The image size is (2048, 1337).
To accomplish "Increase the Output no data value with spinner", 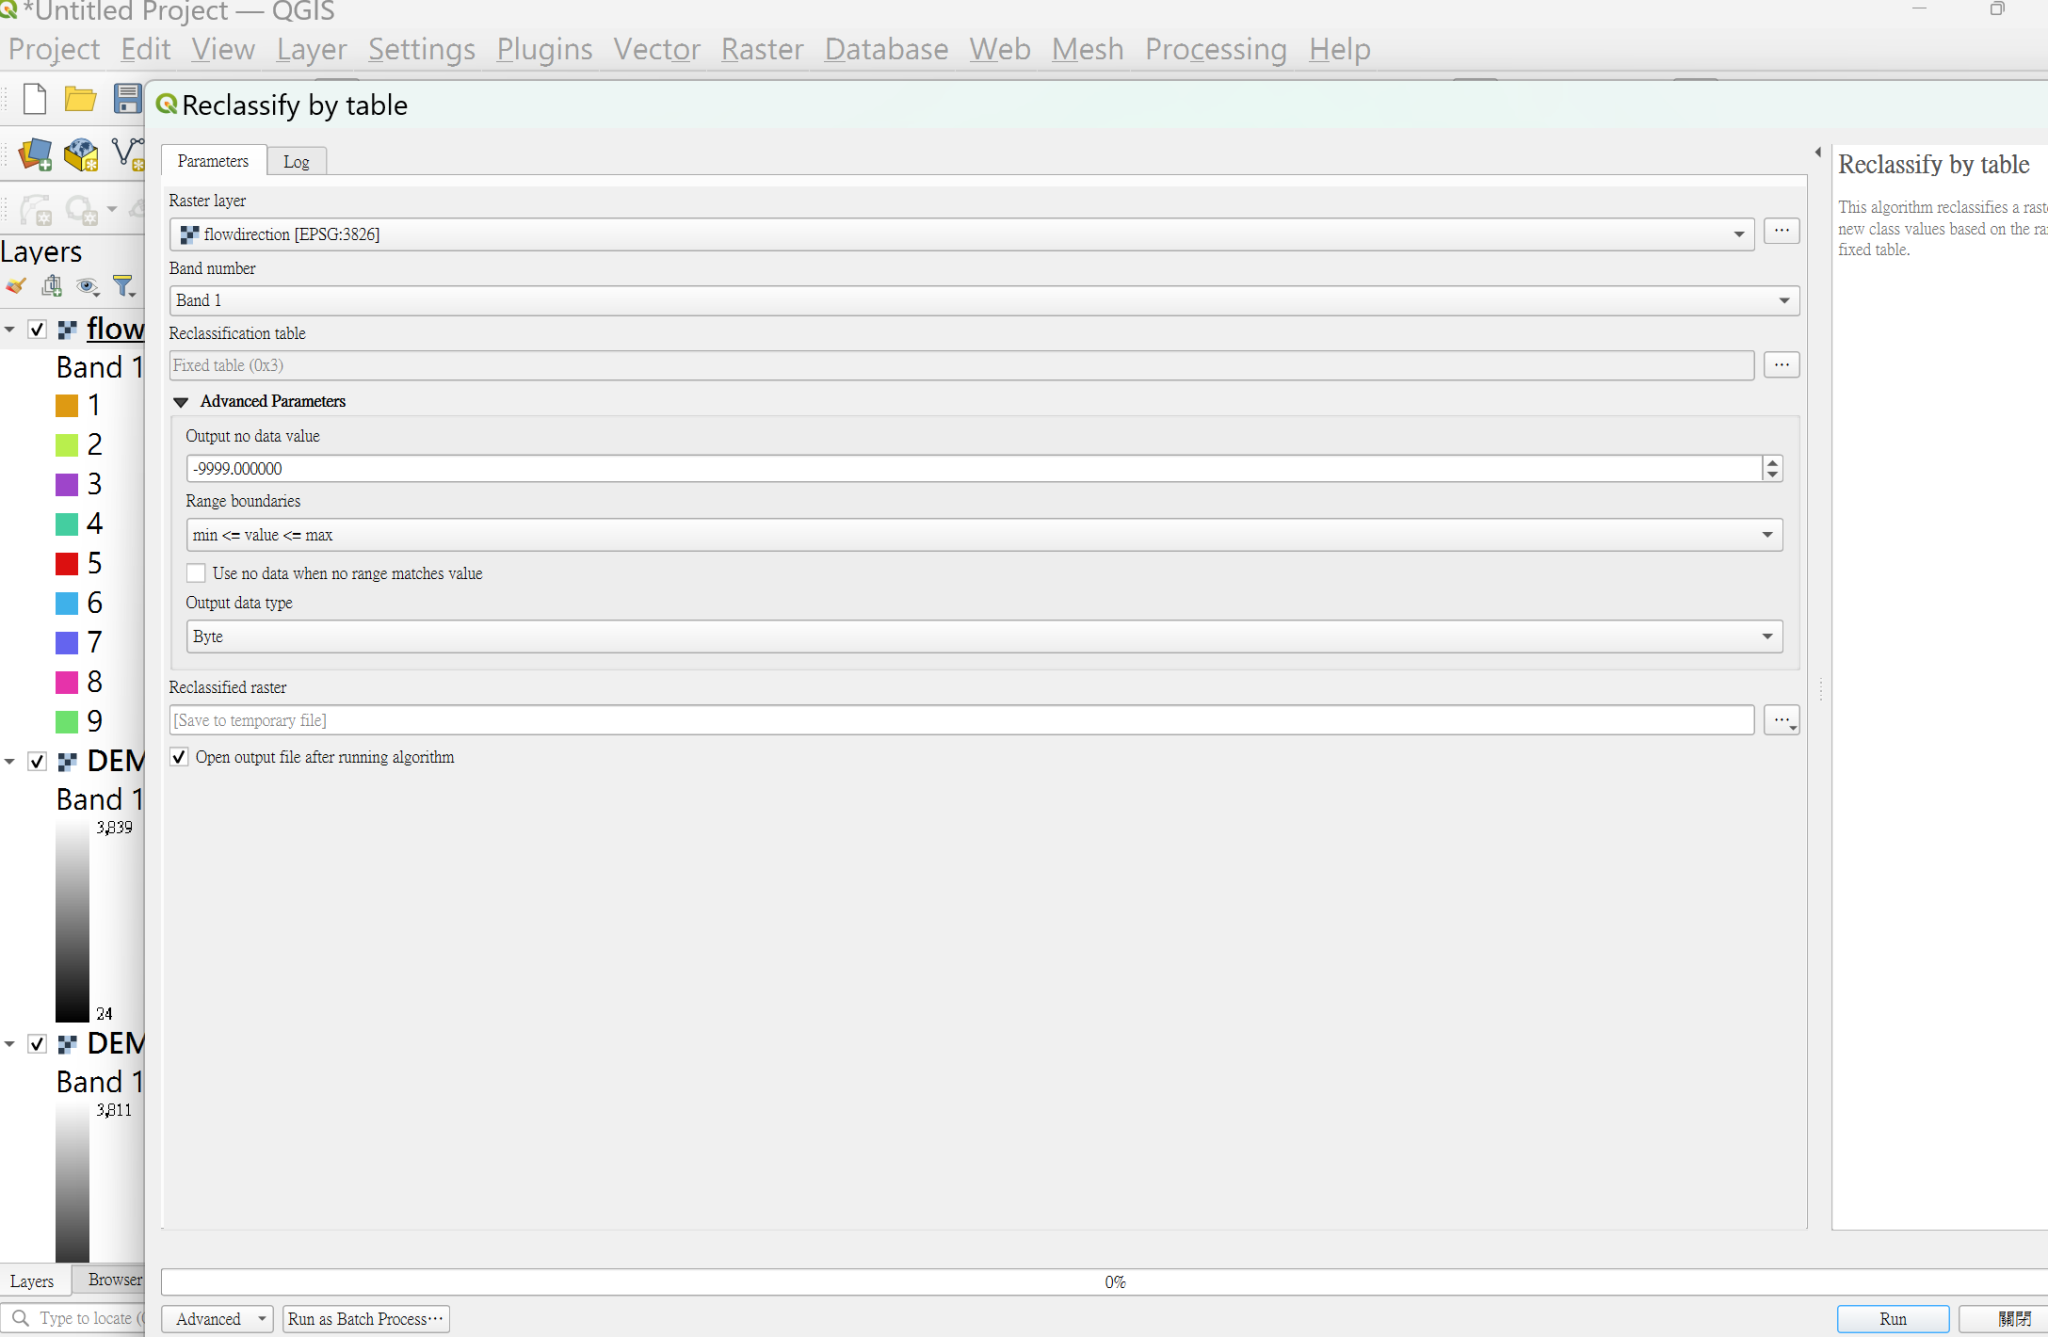I will coord(1772,462).
